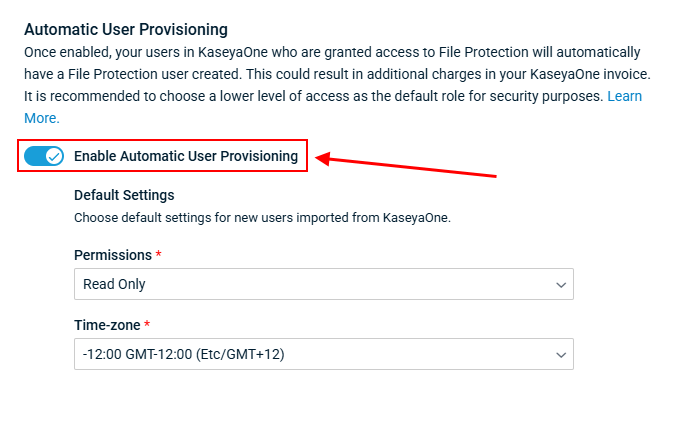The width and height of the screenshot is (675, 424).
Task: Click the Permissions field label
Action: click(113, 255)
